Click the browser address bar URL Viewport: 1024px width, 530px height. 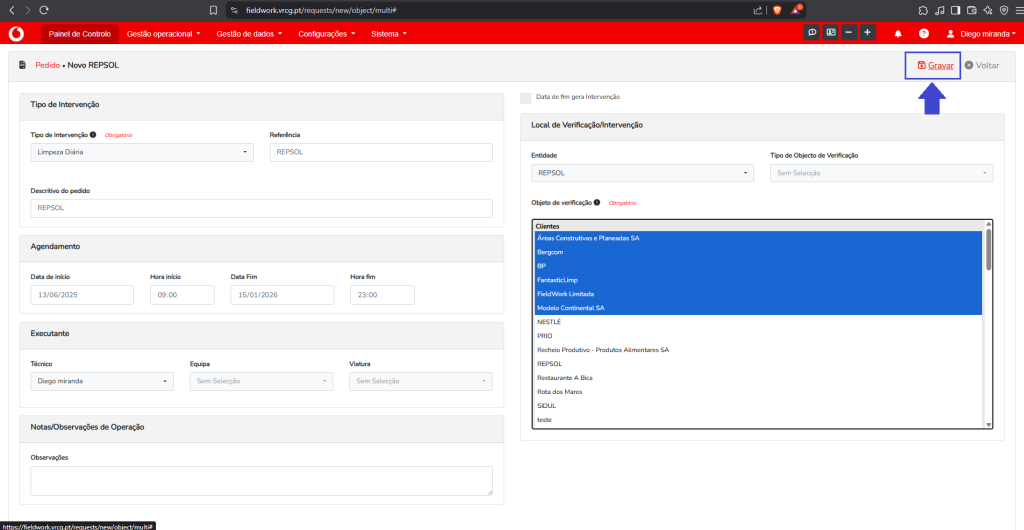click(323, 10)
